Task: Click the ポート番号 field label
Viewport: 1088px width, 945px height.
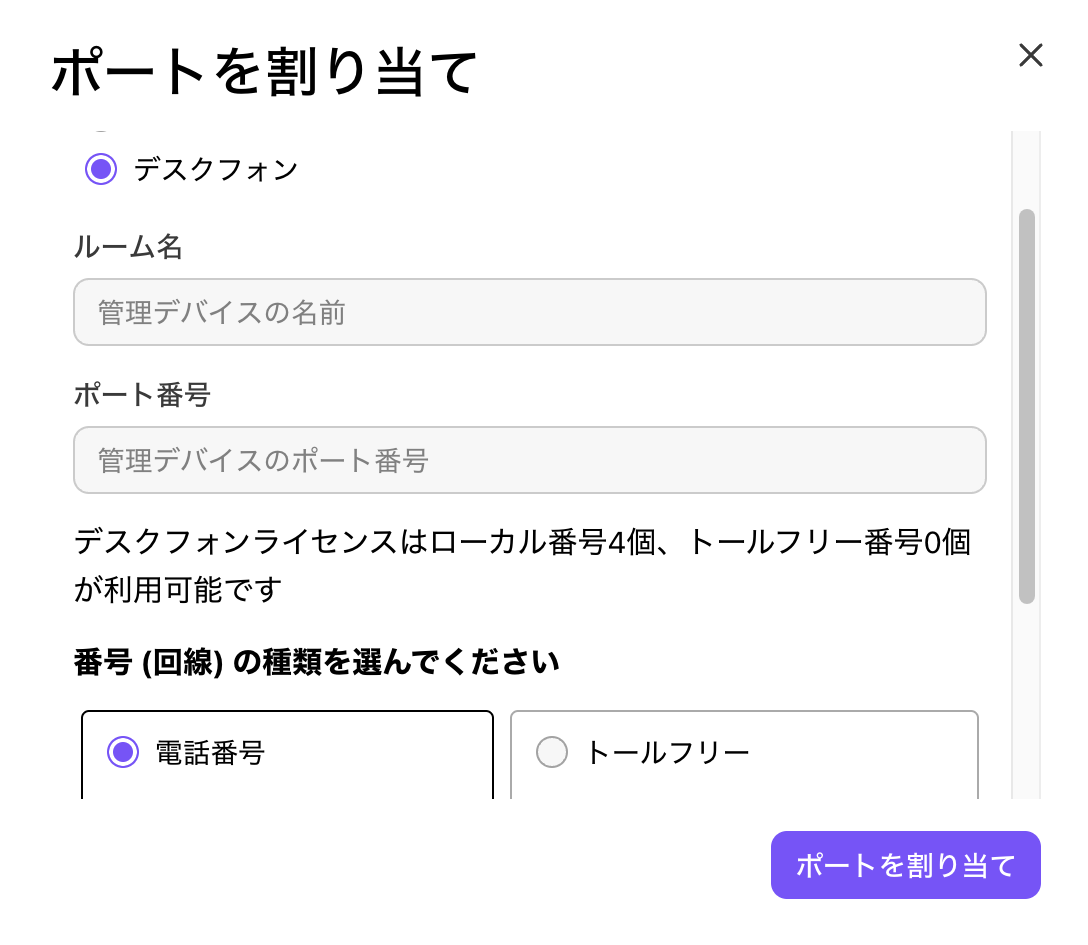Action: coord(142,395)
